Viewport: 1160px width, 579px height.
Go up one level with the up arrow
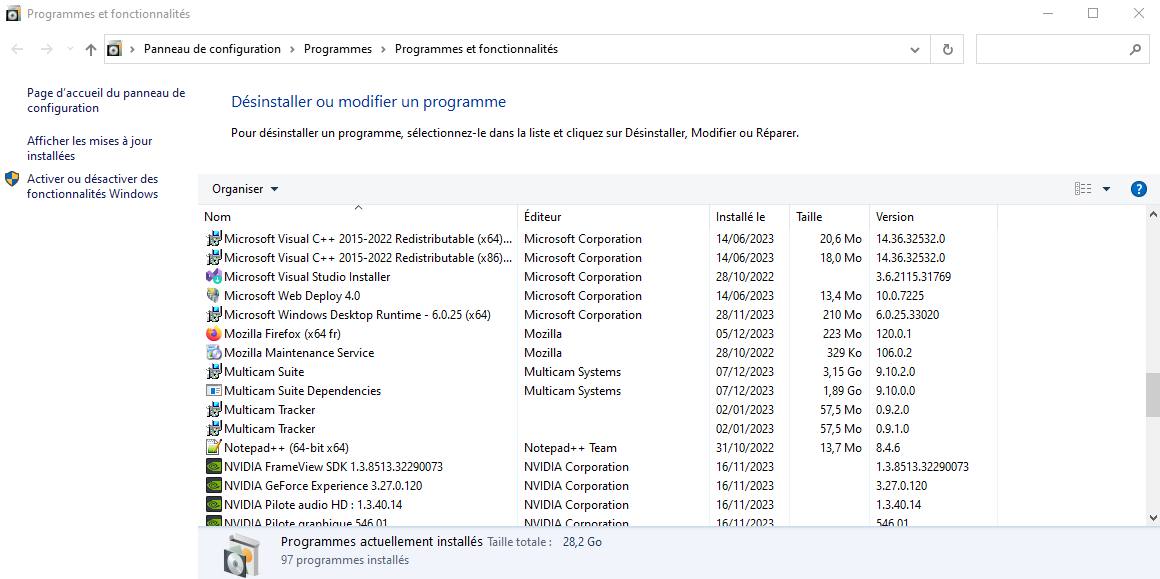pos(91,50)
